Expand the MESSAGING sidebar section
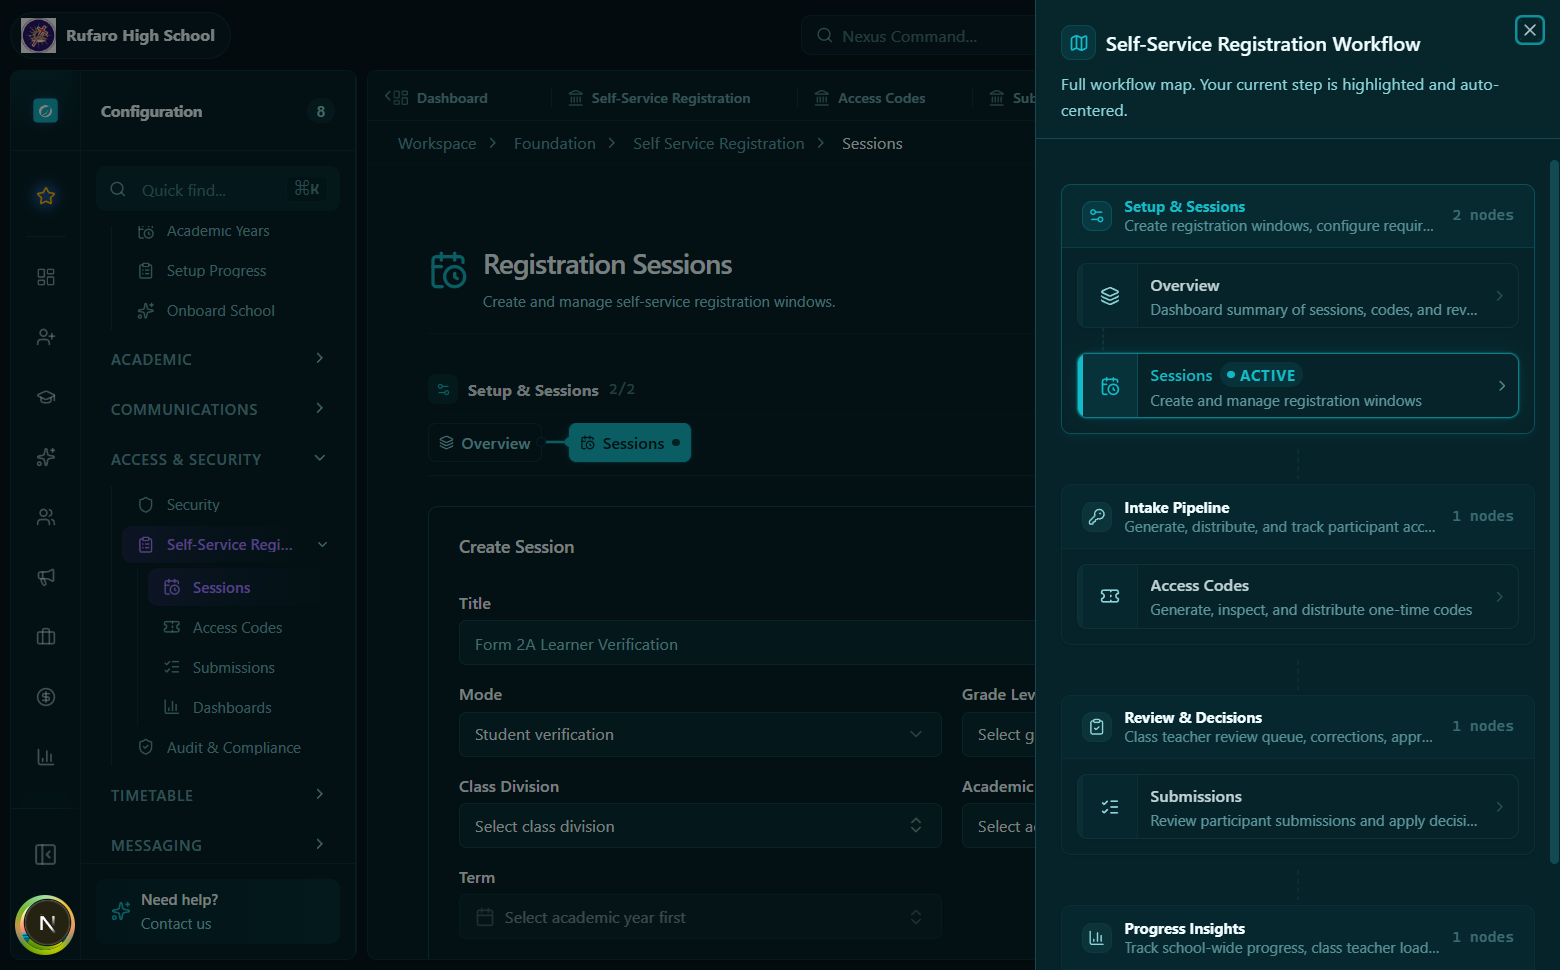1560x970 pixels. click(x=219, y=845)
